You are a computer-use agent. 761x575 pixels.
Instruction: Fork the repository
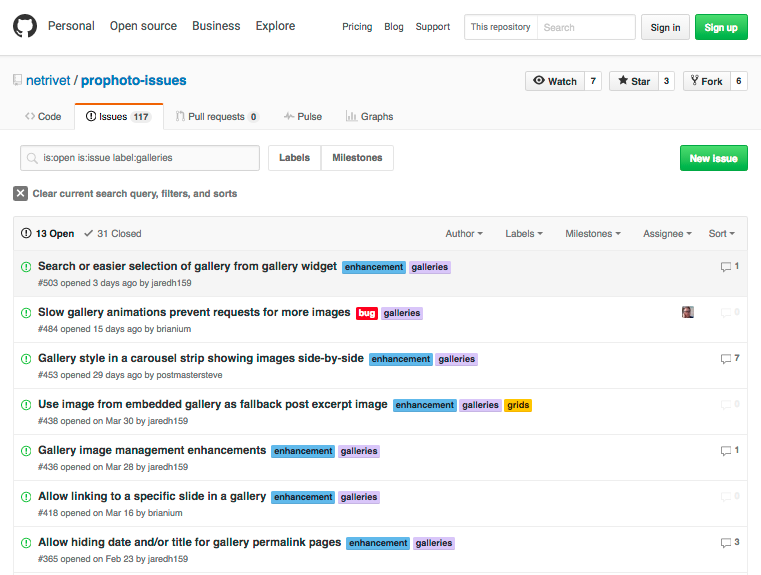(x=707, y=81)
